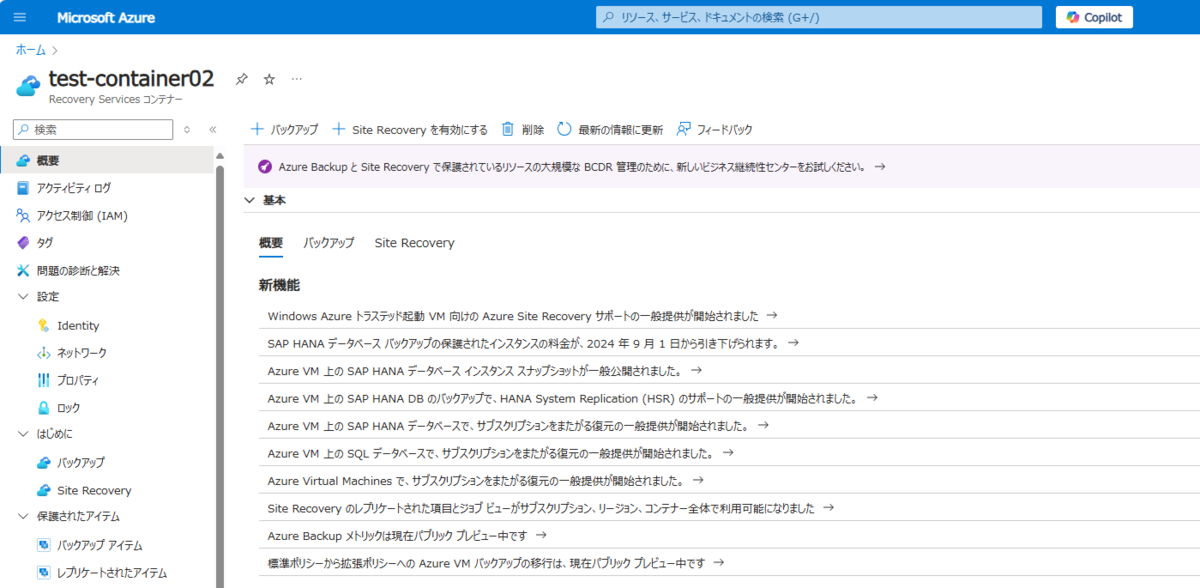Click the favorite star icon
The image size is (1200, 588).
(268, 79)
